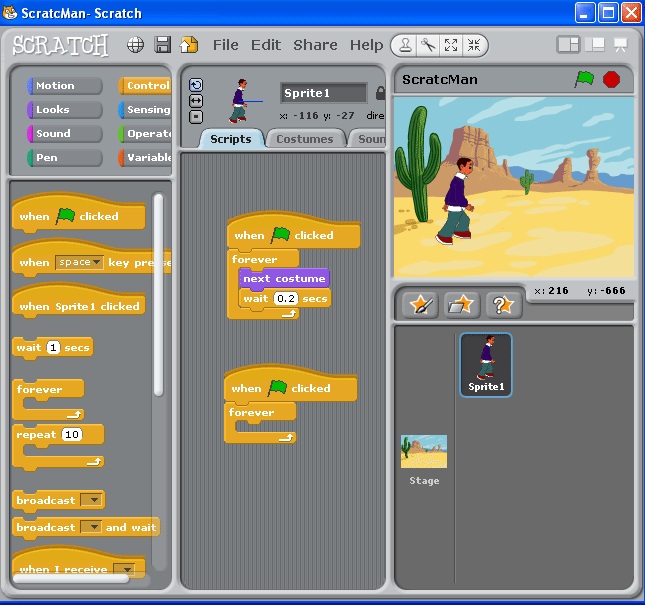Click the green flag above the stage
The image size is (645, 610).
click(x=584, y=79)
